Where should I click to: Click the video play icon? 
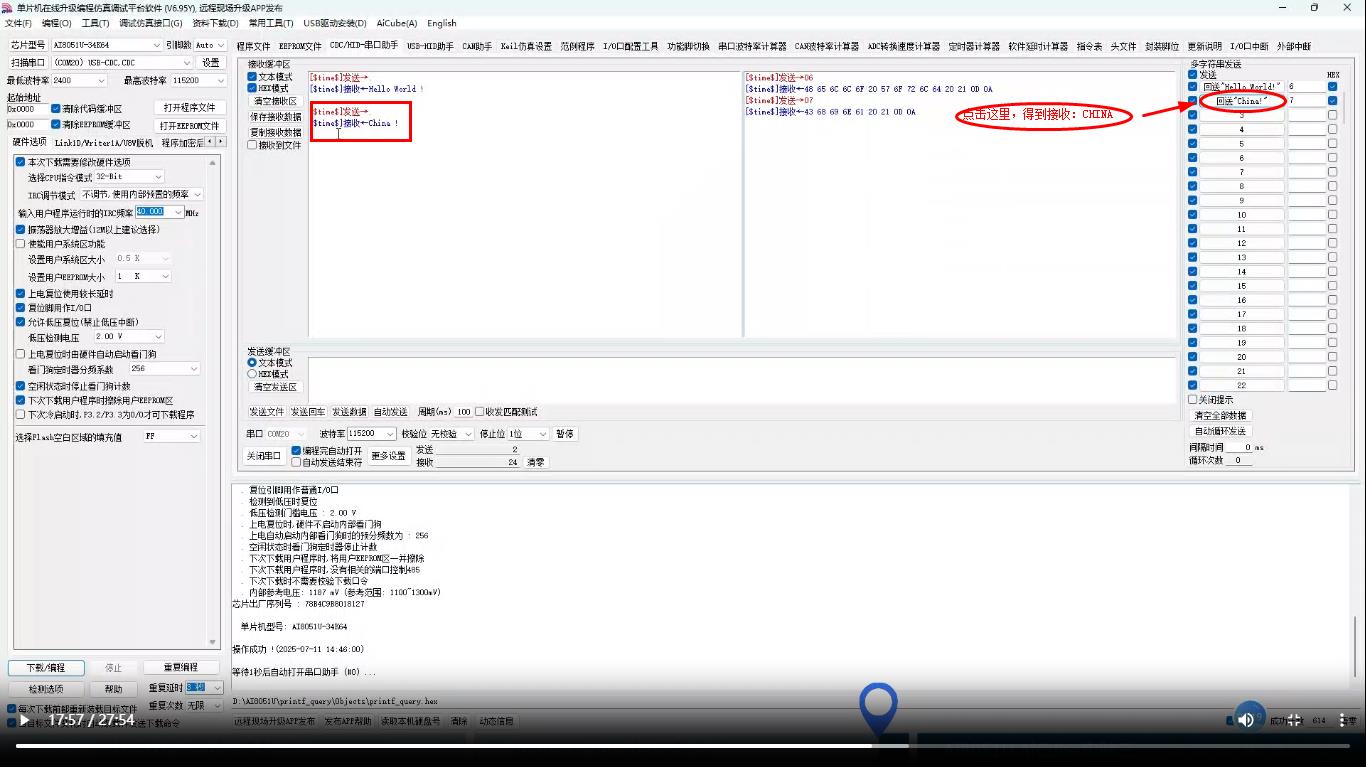point(25,720)
